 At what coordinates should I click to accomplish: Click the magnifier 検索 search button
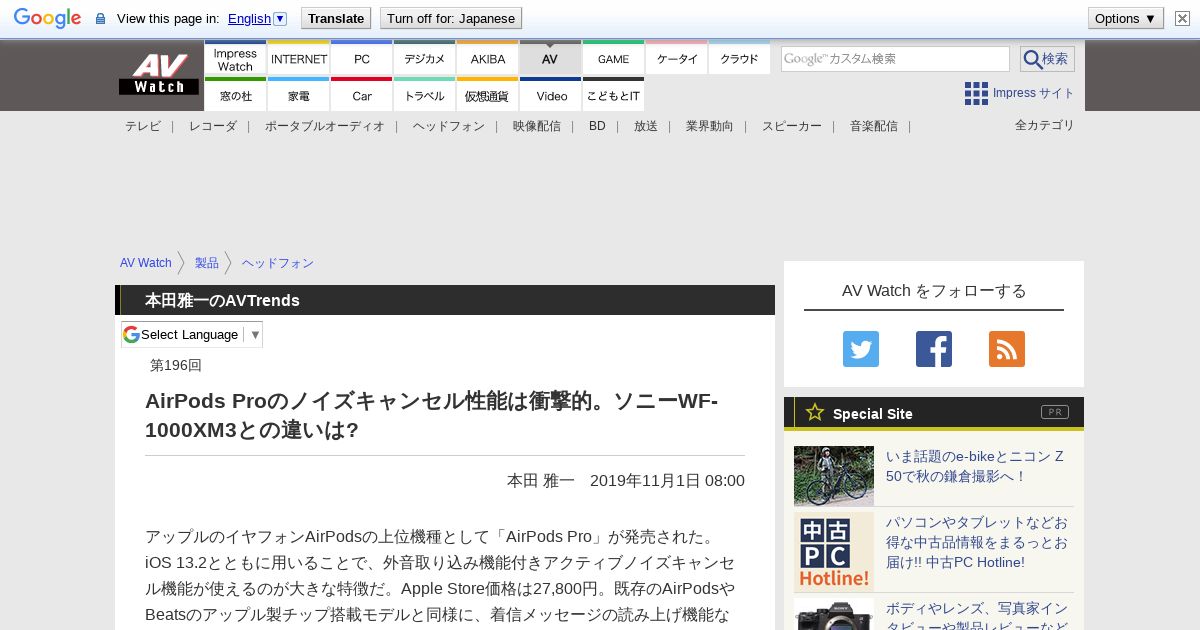(1047, 59)
